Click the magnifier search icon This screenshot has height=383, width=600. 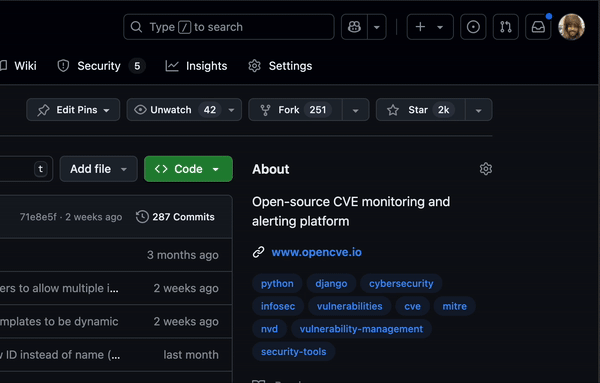[136, 27]
